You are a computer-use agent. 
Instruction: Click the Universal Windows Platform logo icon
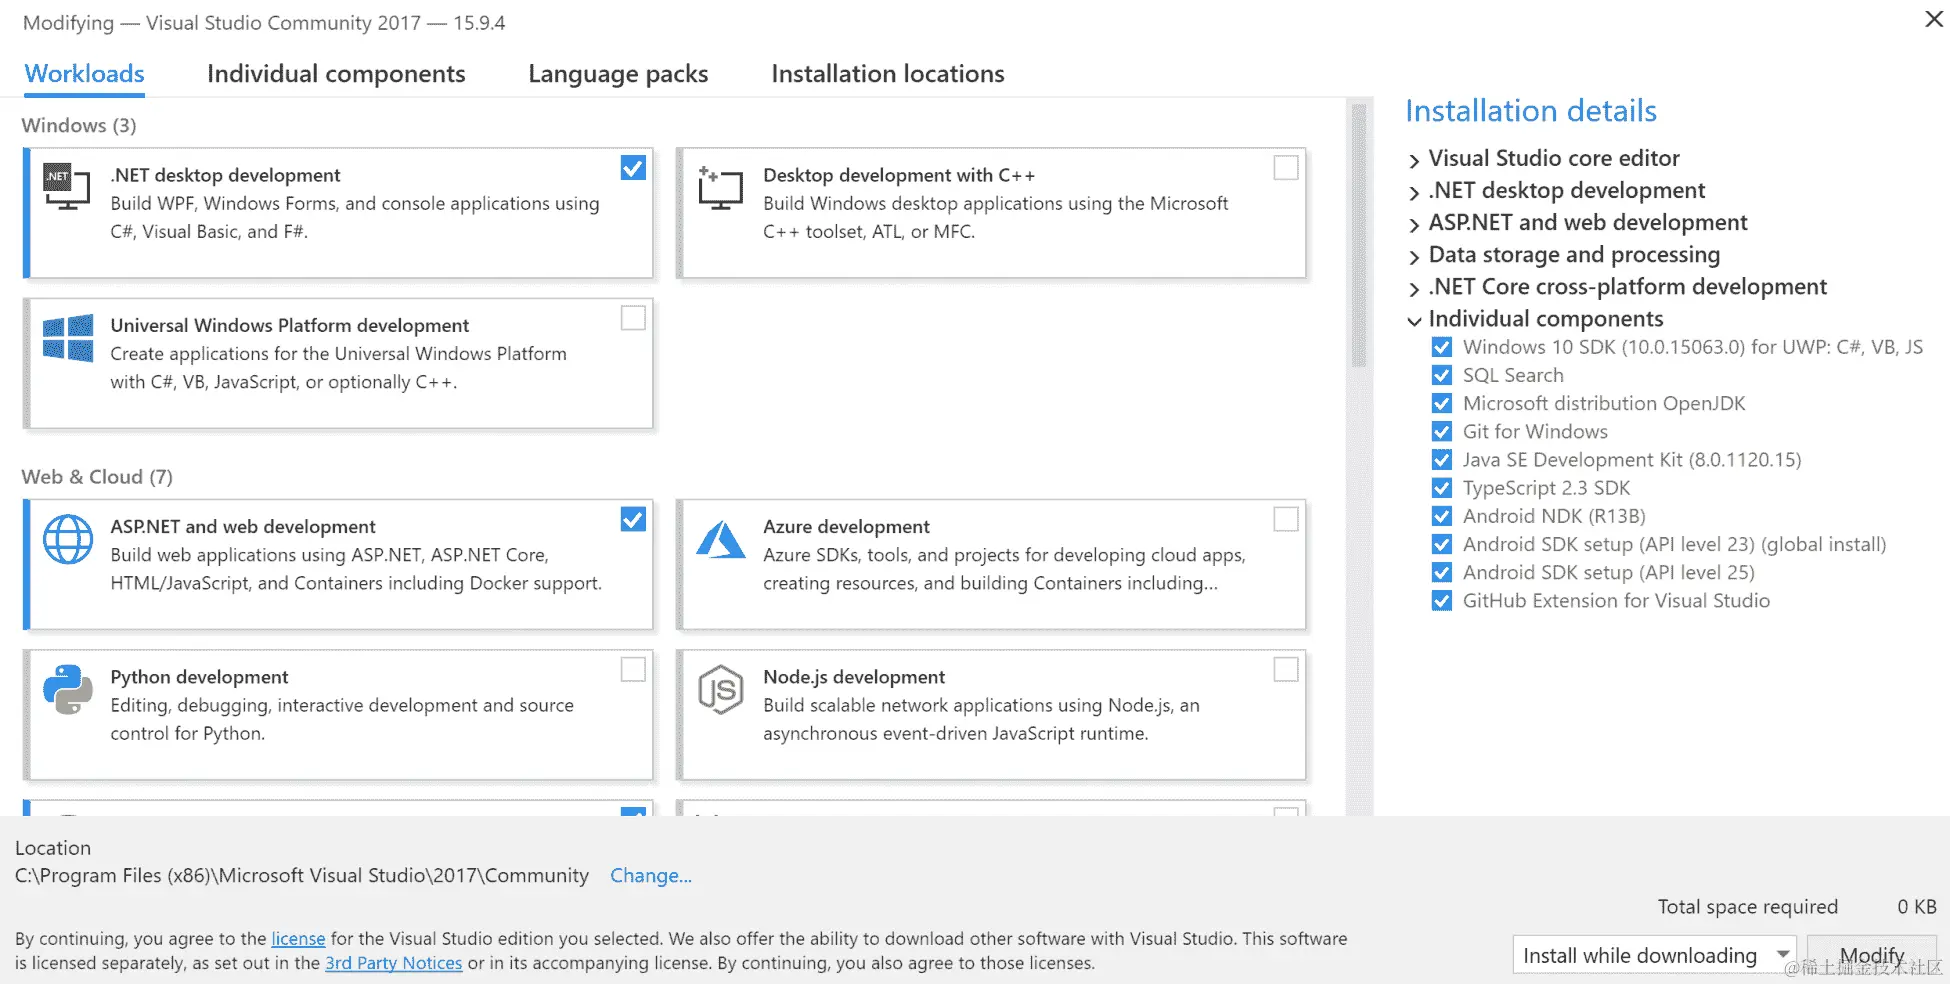[x=68, y=338]
